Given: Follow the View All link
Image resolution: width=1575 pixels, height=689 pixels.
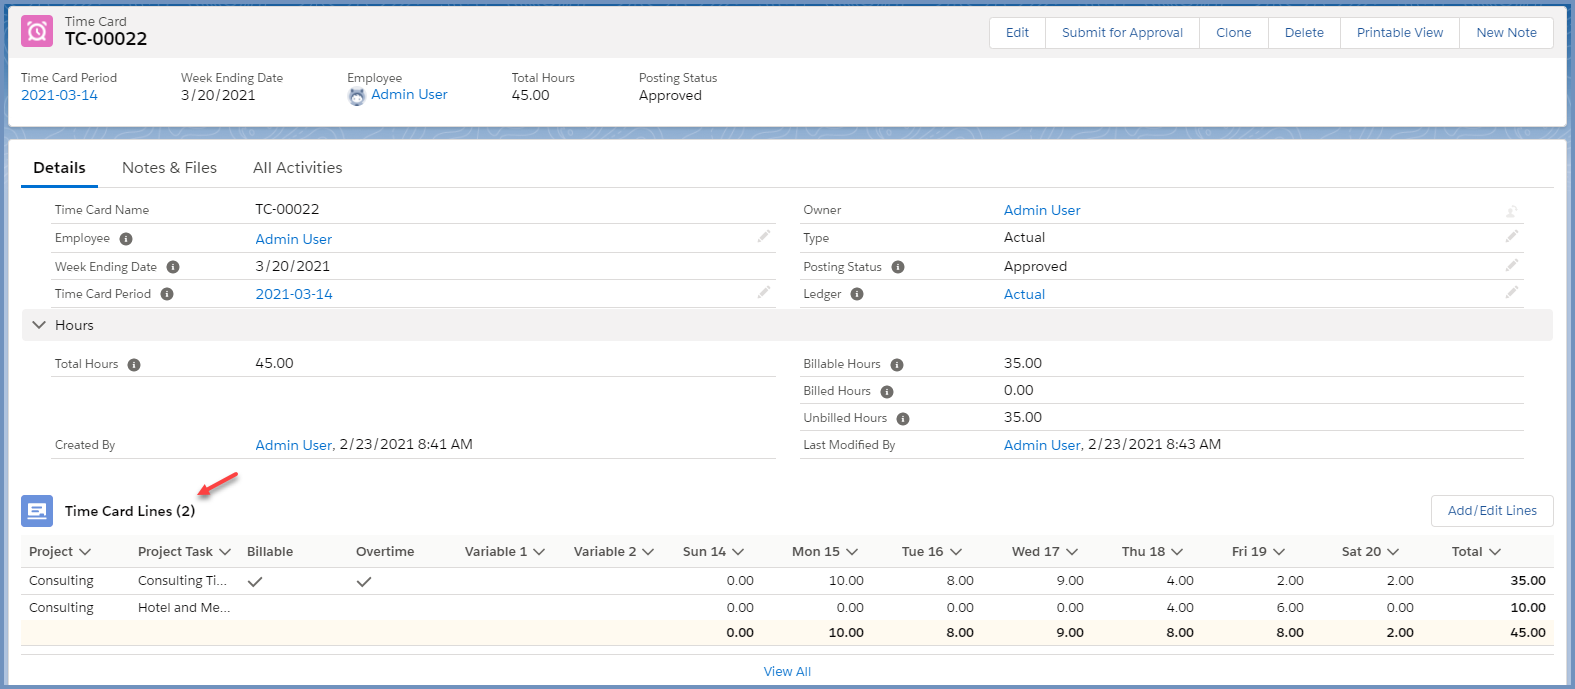Looking at the screenshot, I should (787, 672).
